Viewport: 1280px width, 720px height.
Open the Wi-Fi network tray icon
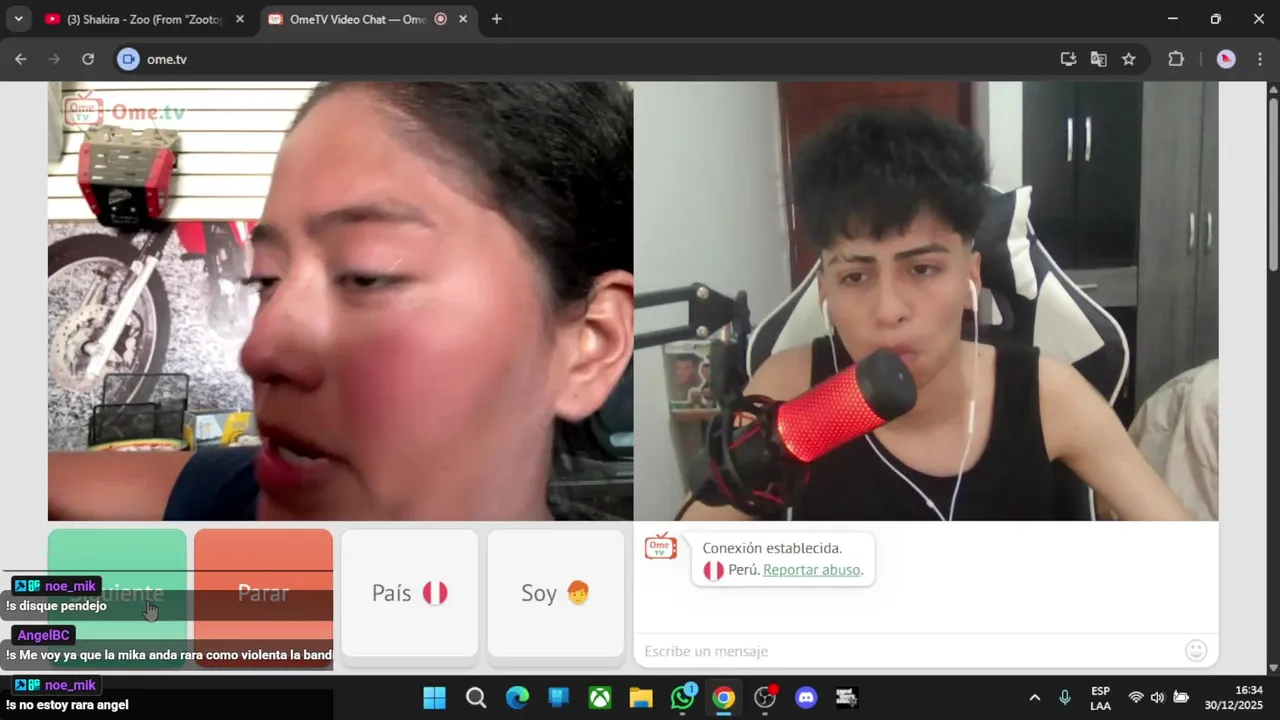1135,697
